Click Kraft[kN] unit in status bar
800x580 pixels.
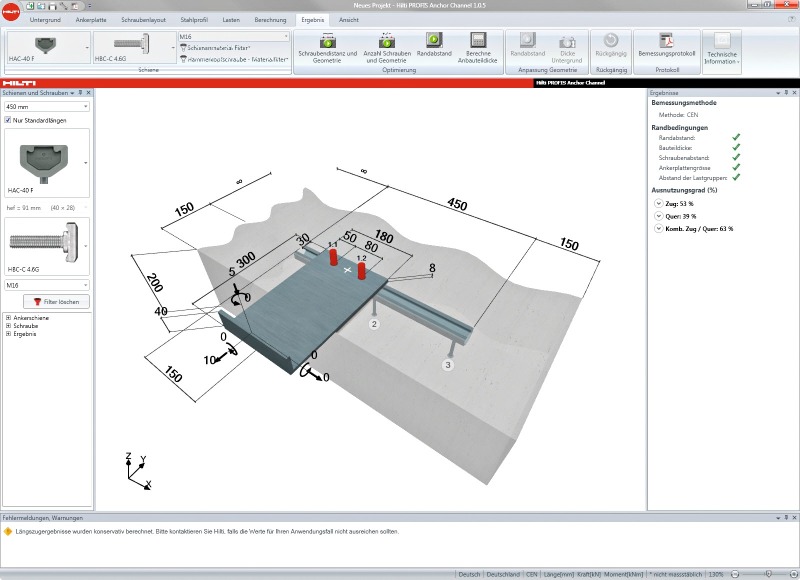pos(589,574)
